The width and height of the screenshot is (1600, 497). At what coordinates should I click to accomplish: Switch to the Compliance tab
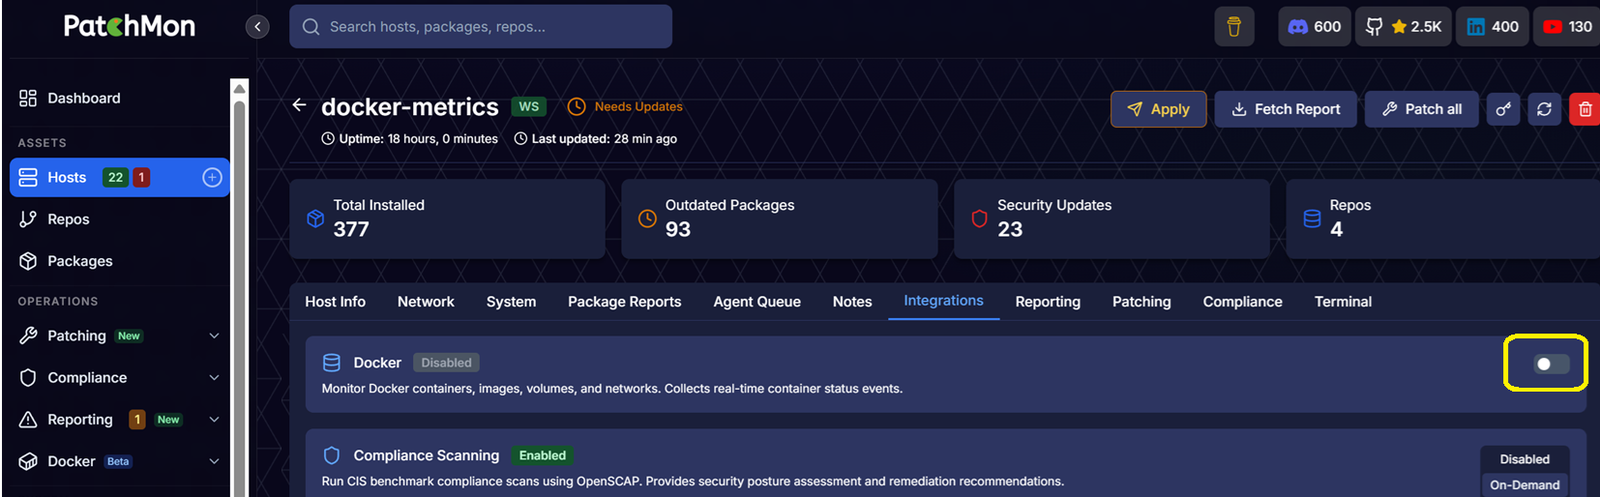1243,302
